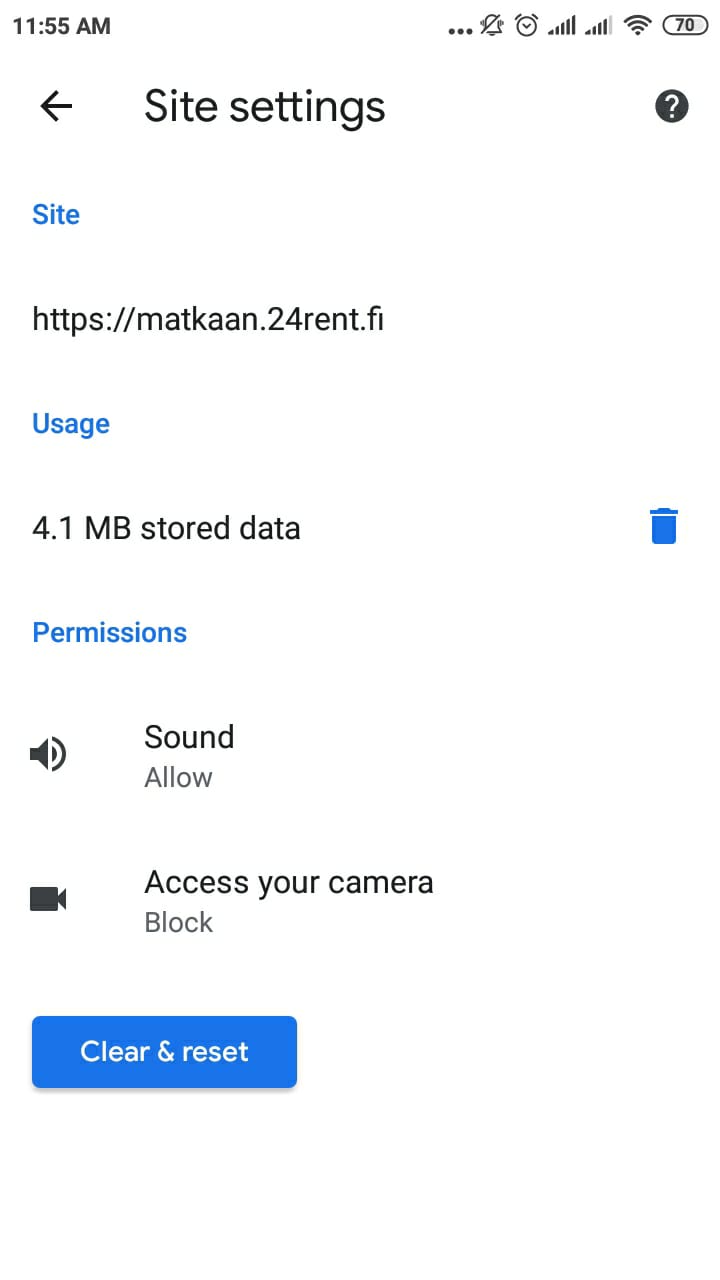Viewport: 720px width, 1280px height.
Task: Tap the Usage section header
Action: pyautogui.click(x=71, y=423)
